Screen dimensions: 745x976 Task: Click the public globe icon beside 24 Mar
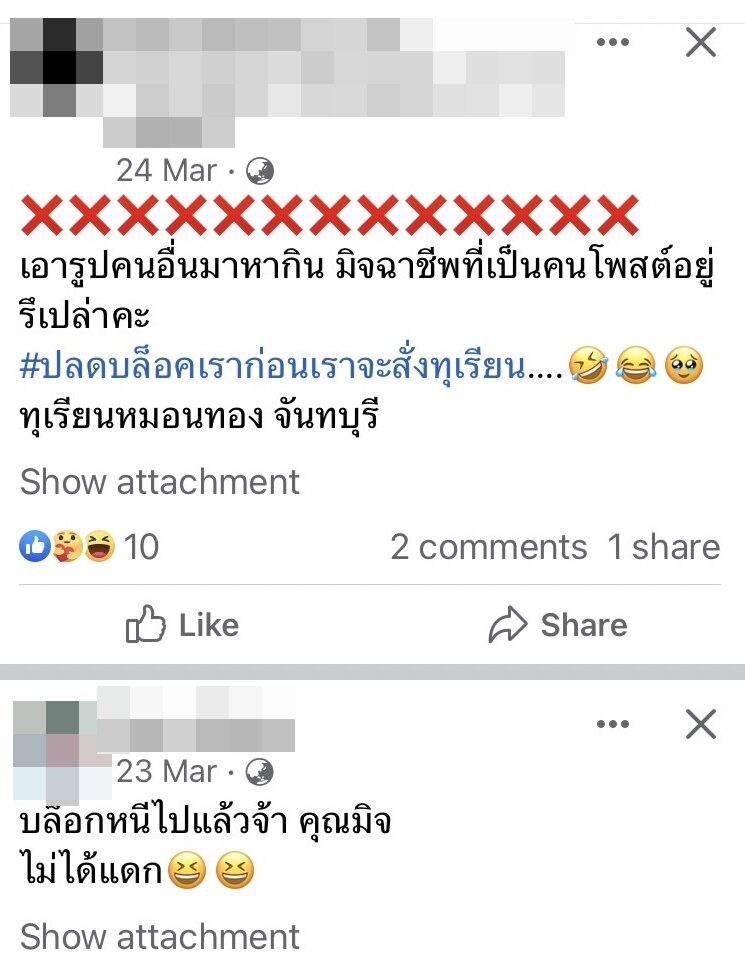[x=260, y=171]
